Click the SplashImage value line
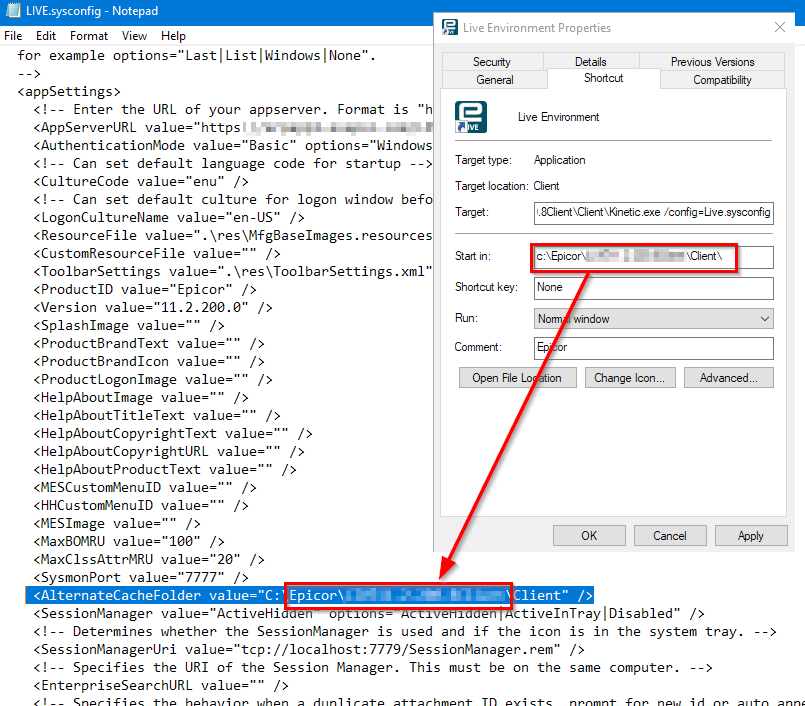Image resolution: width=805 pixels, height=706 pixels. 129,326
